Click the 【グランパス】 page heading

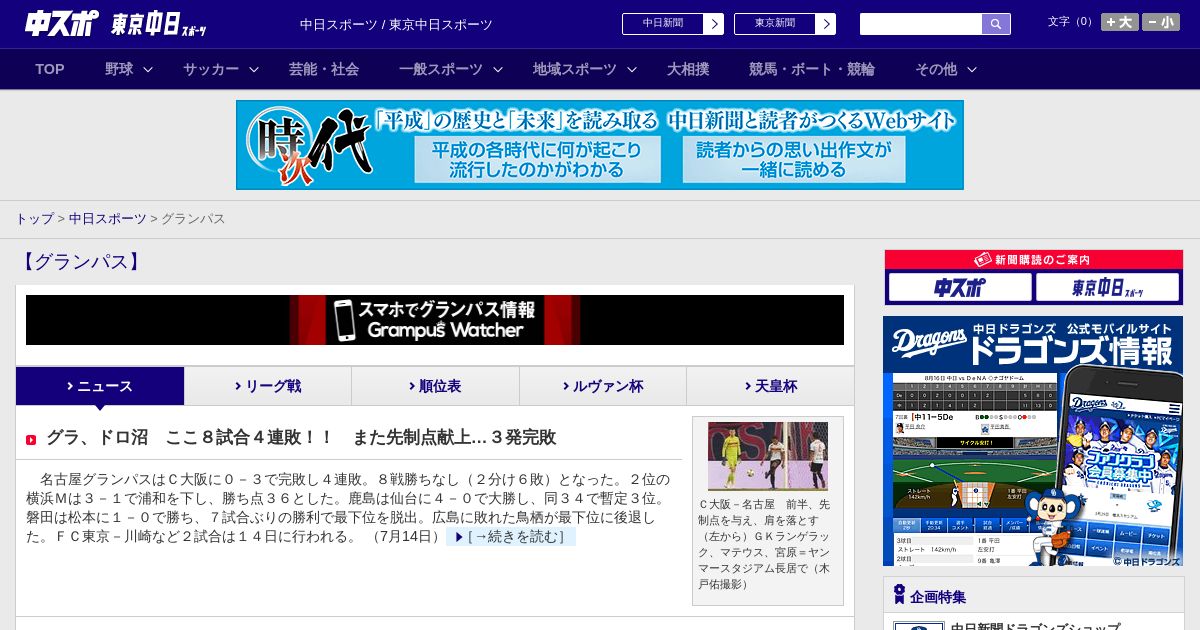click(80, 262)
